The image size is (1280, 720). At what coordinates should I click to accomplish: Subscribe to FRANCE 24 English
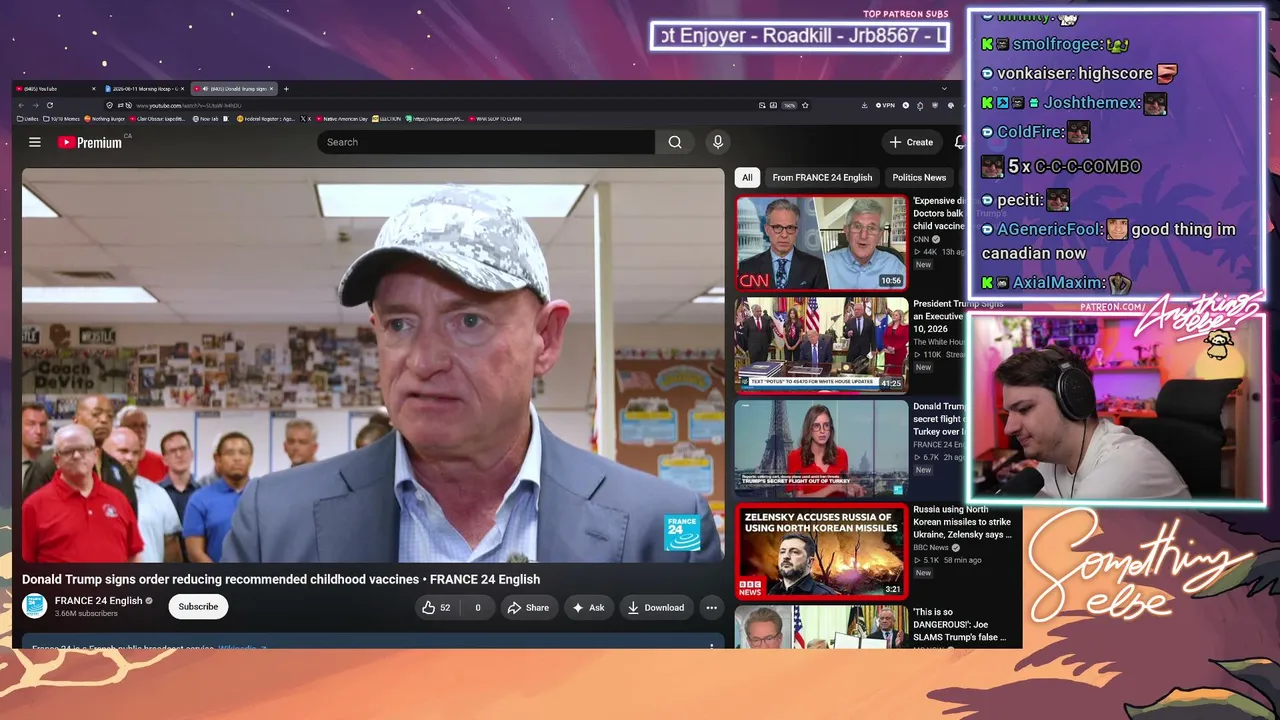(x=198, y=606)
